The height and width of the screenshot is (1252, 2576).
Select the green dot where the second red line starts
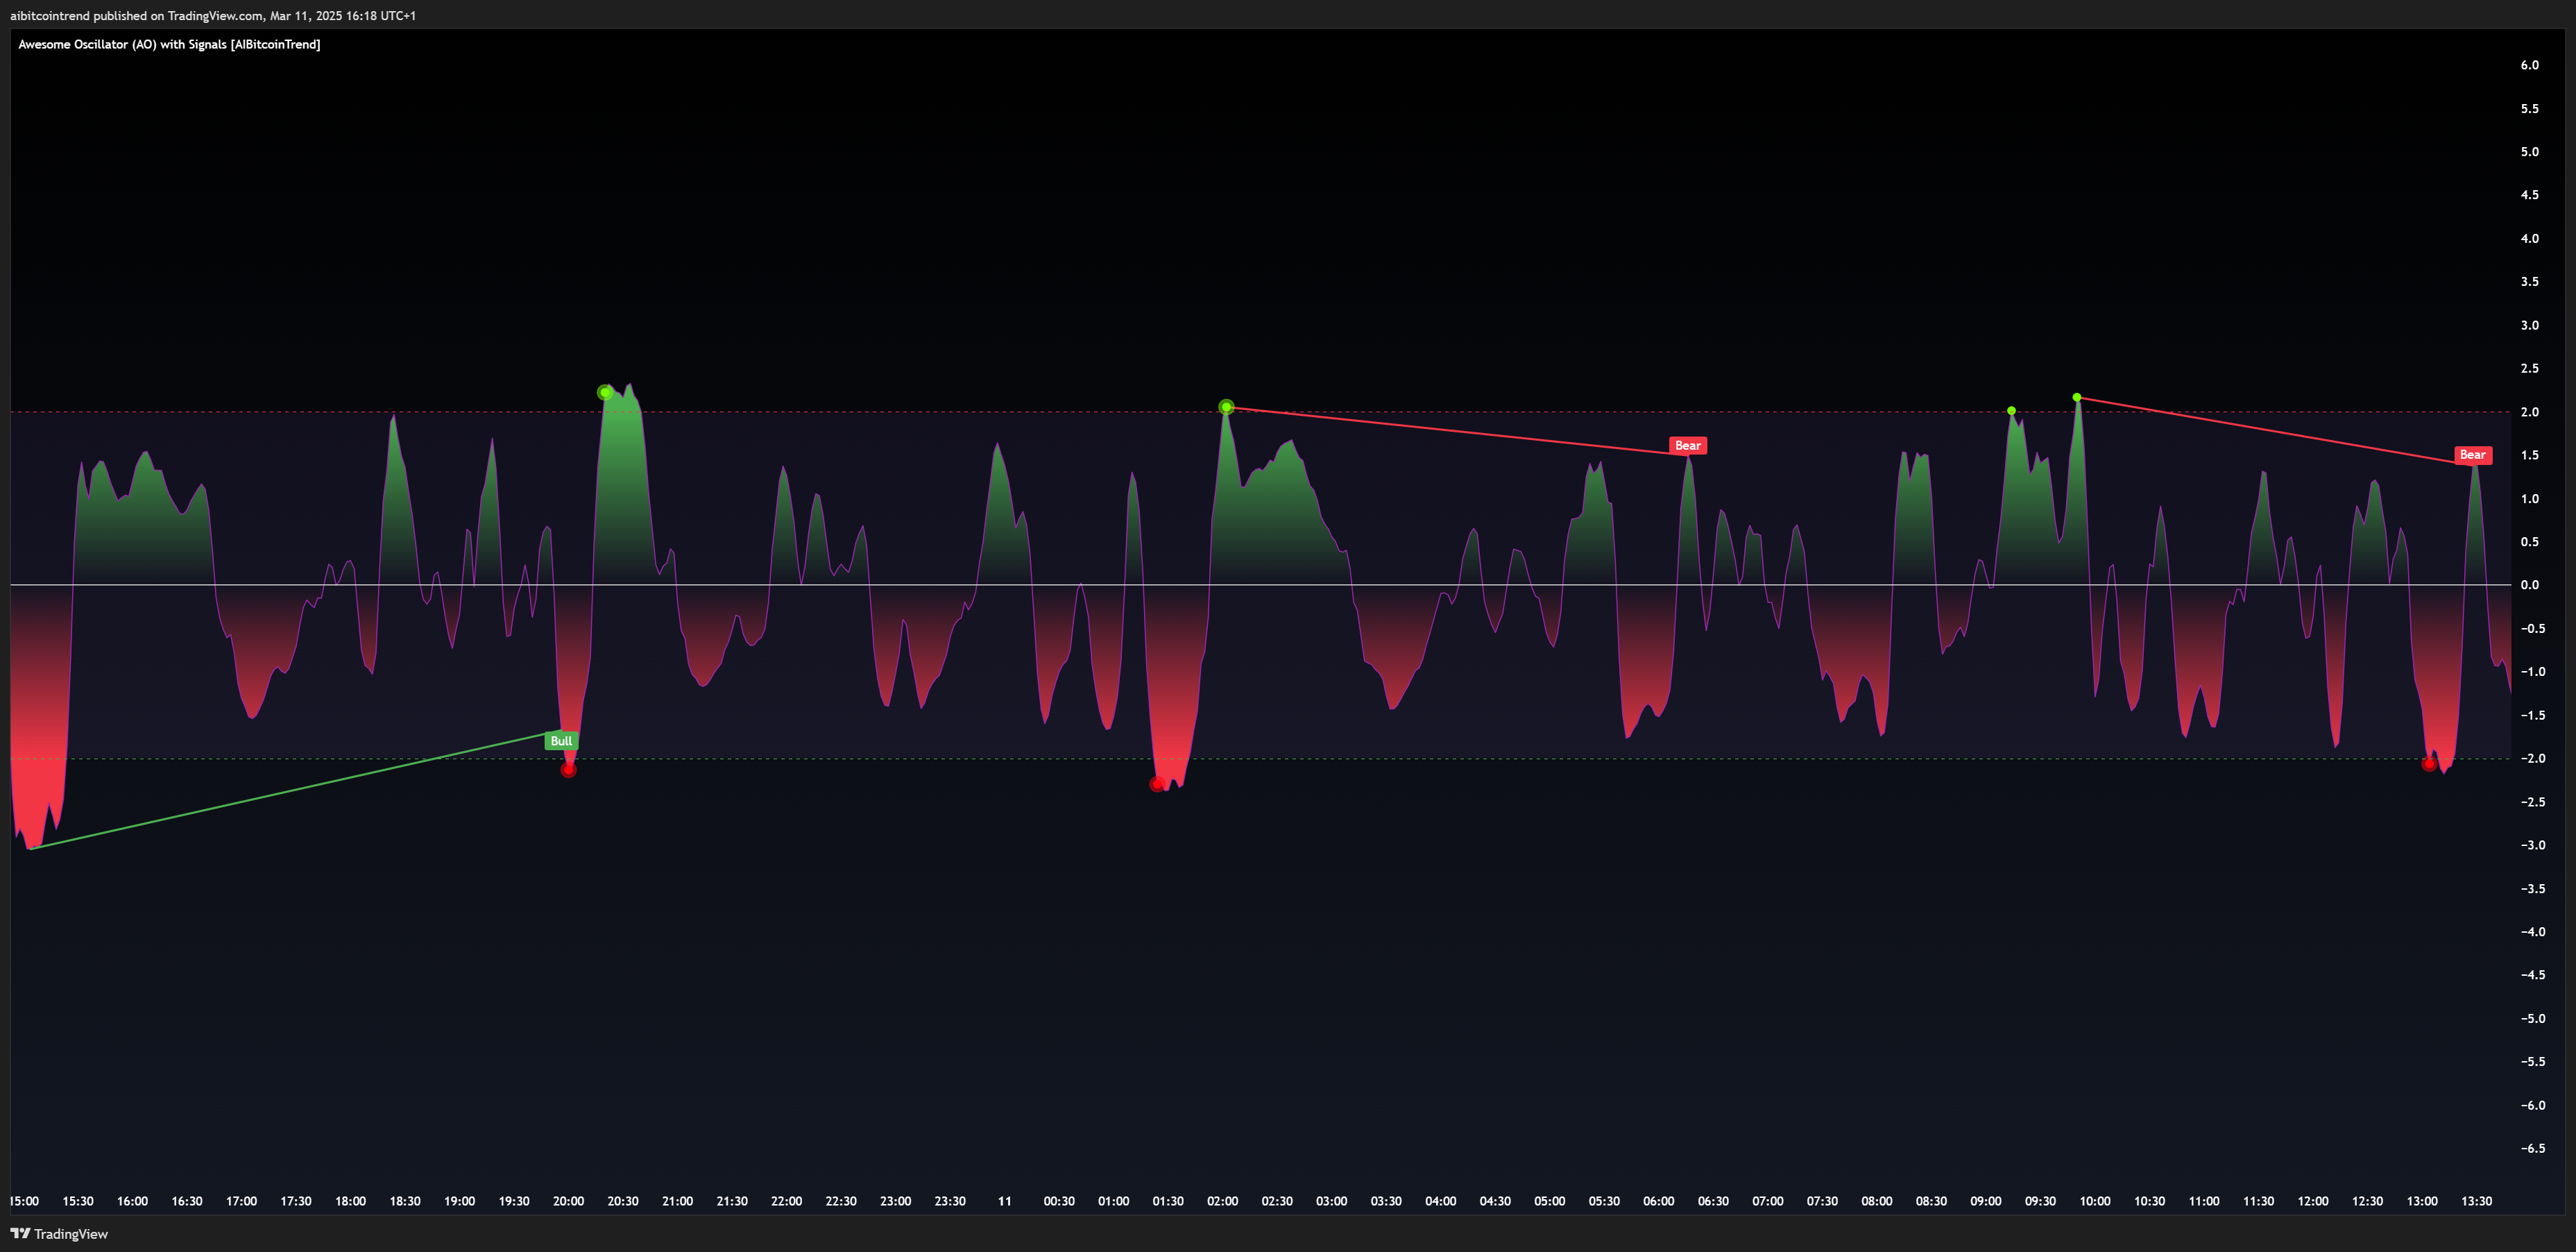(x=2077, y=398)
